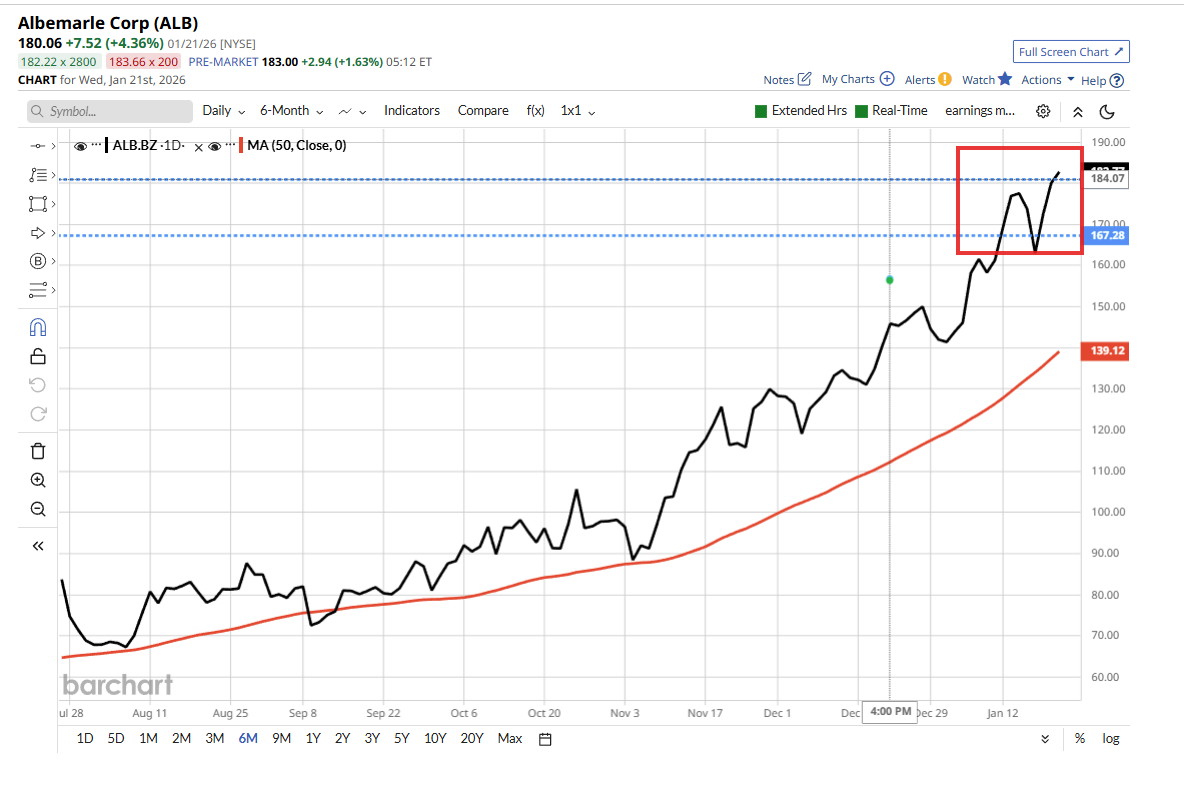
Task: Switch to dark mode moon icon
Action: click(1107, 111)
